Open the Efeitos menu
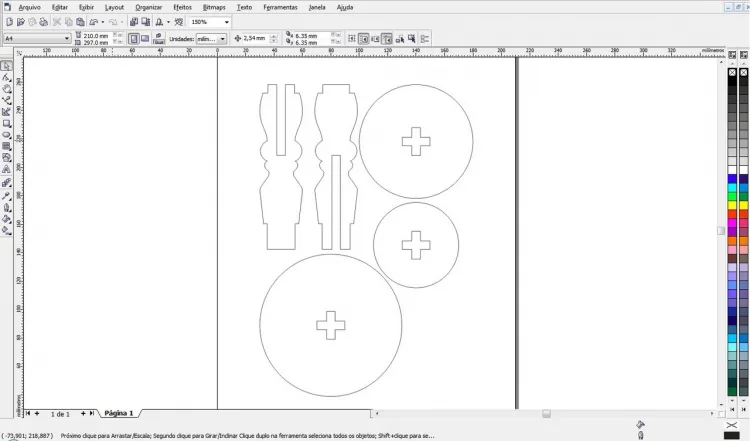The width and height of the screenshot is (750, 441). (x=182, y=7)
